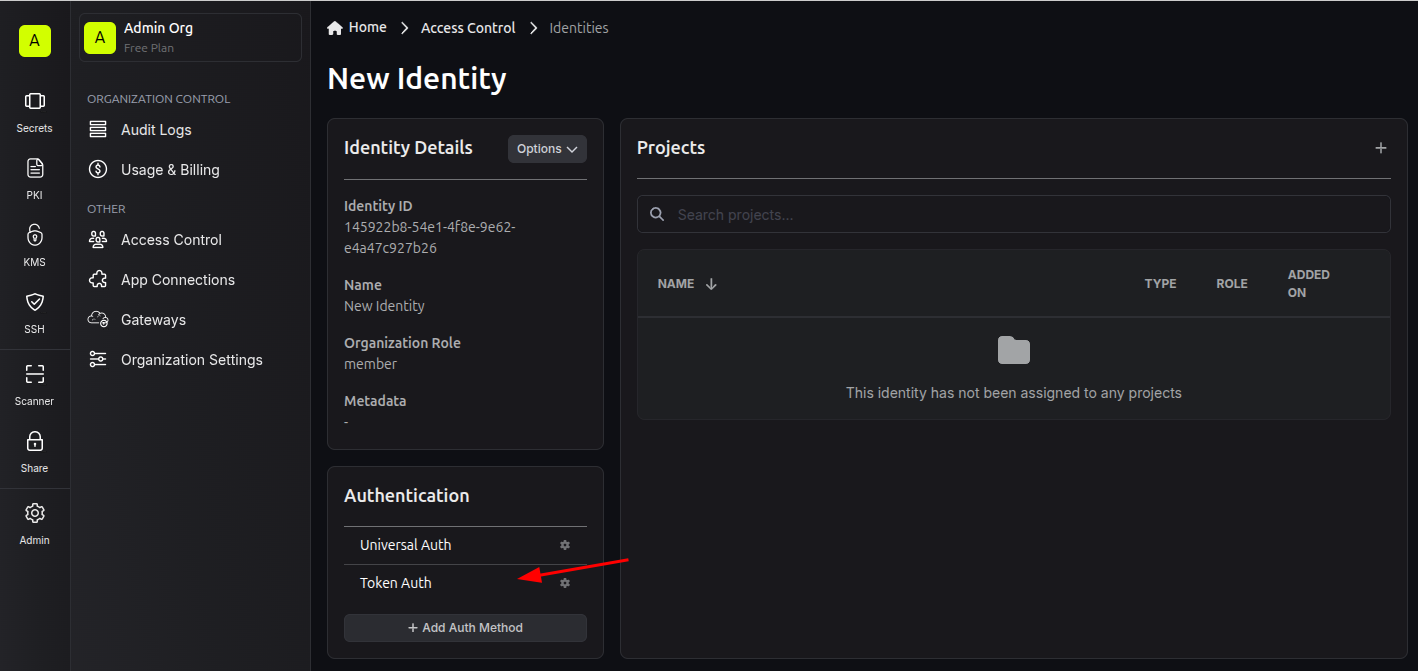Select the Universal Auth row
The image size is (1418, 671).
pyautogui.click(x=465, y=545)
